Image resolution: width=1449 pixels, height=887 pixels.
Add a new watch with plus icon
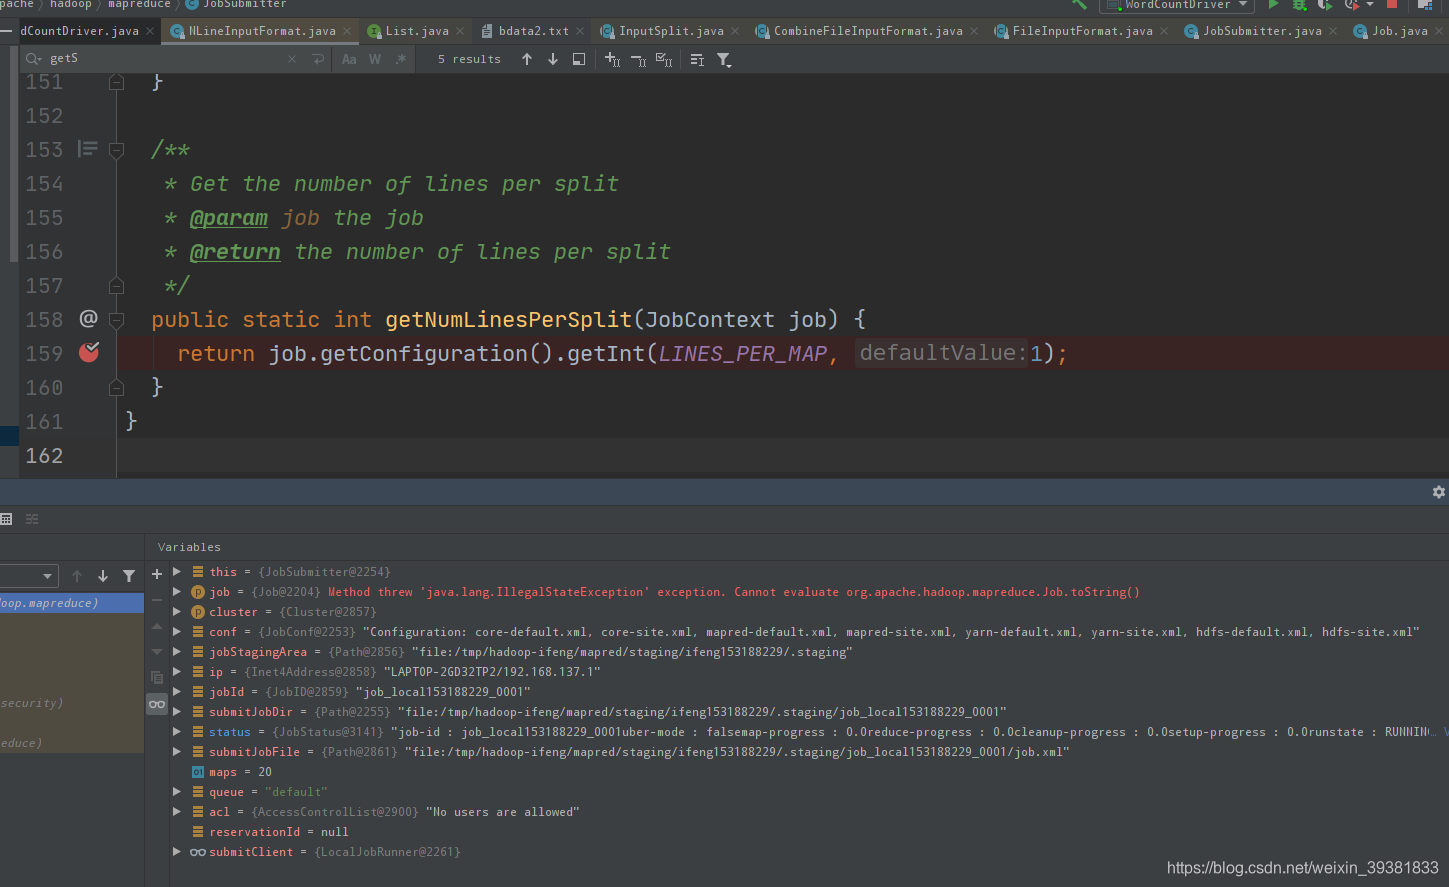coord(157,574)
